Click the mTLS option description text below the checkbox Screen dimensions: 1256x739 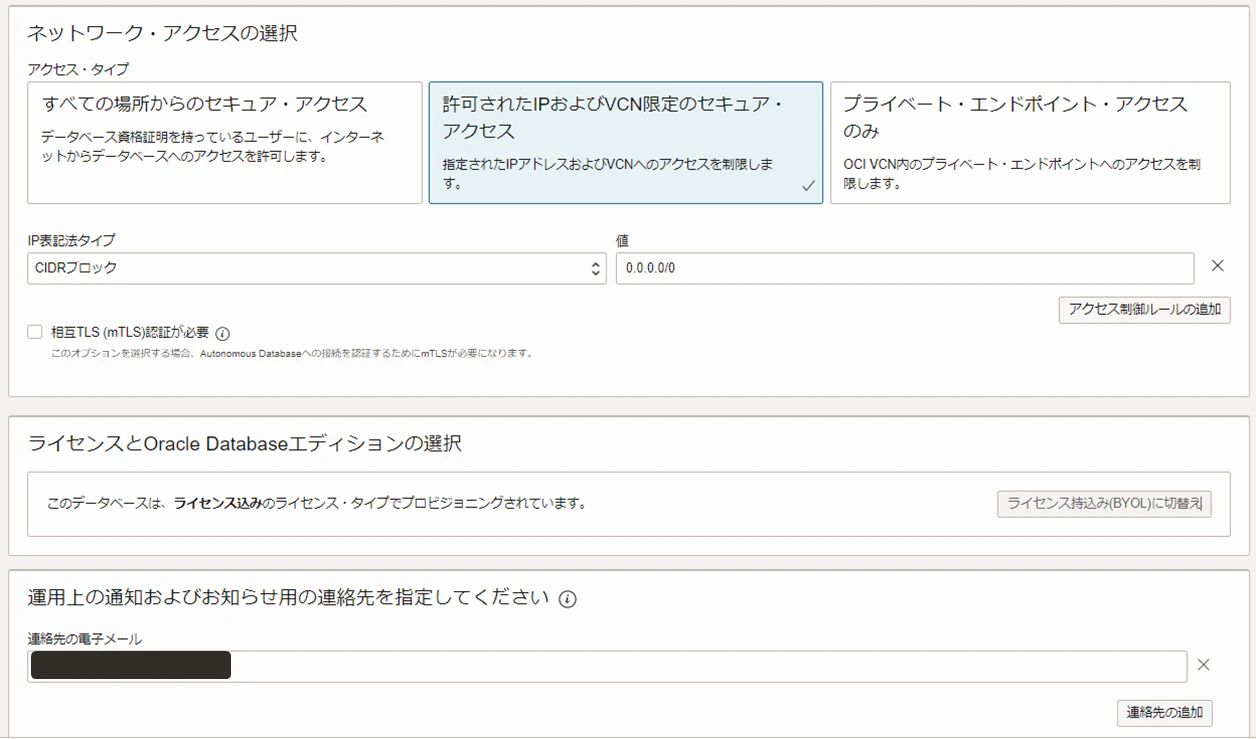click(x=292, y=353)
